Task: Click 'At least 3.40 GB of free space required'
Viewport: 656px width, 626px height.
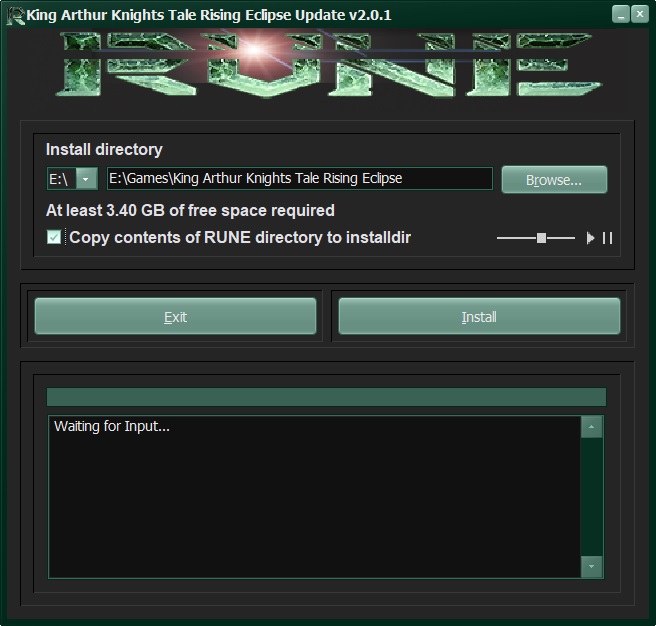Action: click(x=190, y=210)
